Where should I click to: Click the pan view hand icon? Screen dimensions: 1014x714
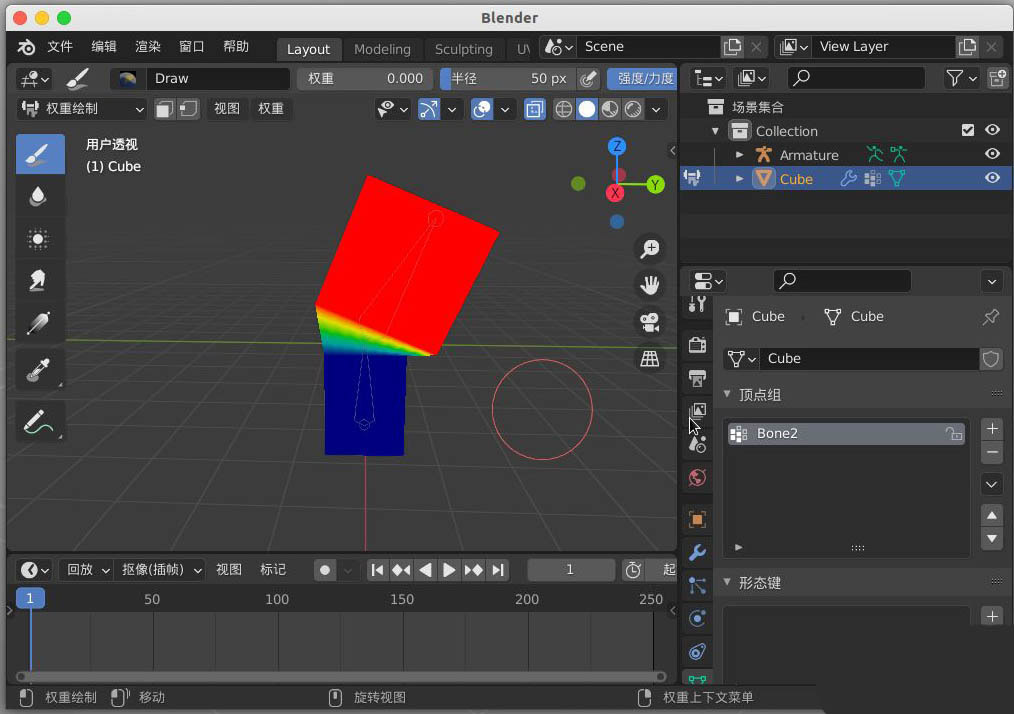point(649,285)
